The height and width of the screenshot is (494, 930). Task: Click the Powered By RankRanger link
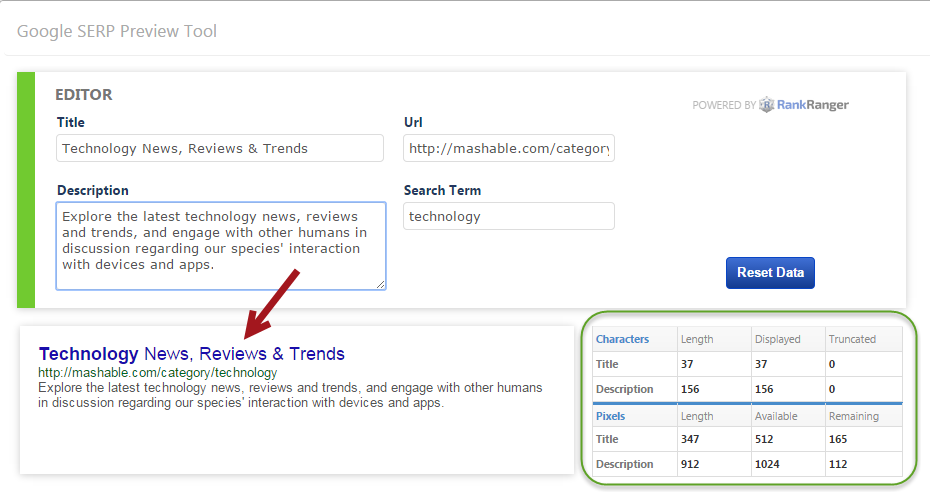point(770,105)
